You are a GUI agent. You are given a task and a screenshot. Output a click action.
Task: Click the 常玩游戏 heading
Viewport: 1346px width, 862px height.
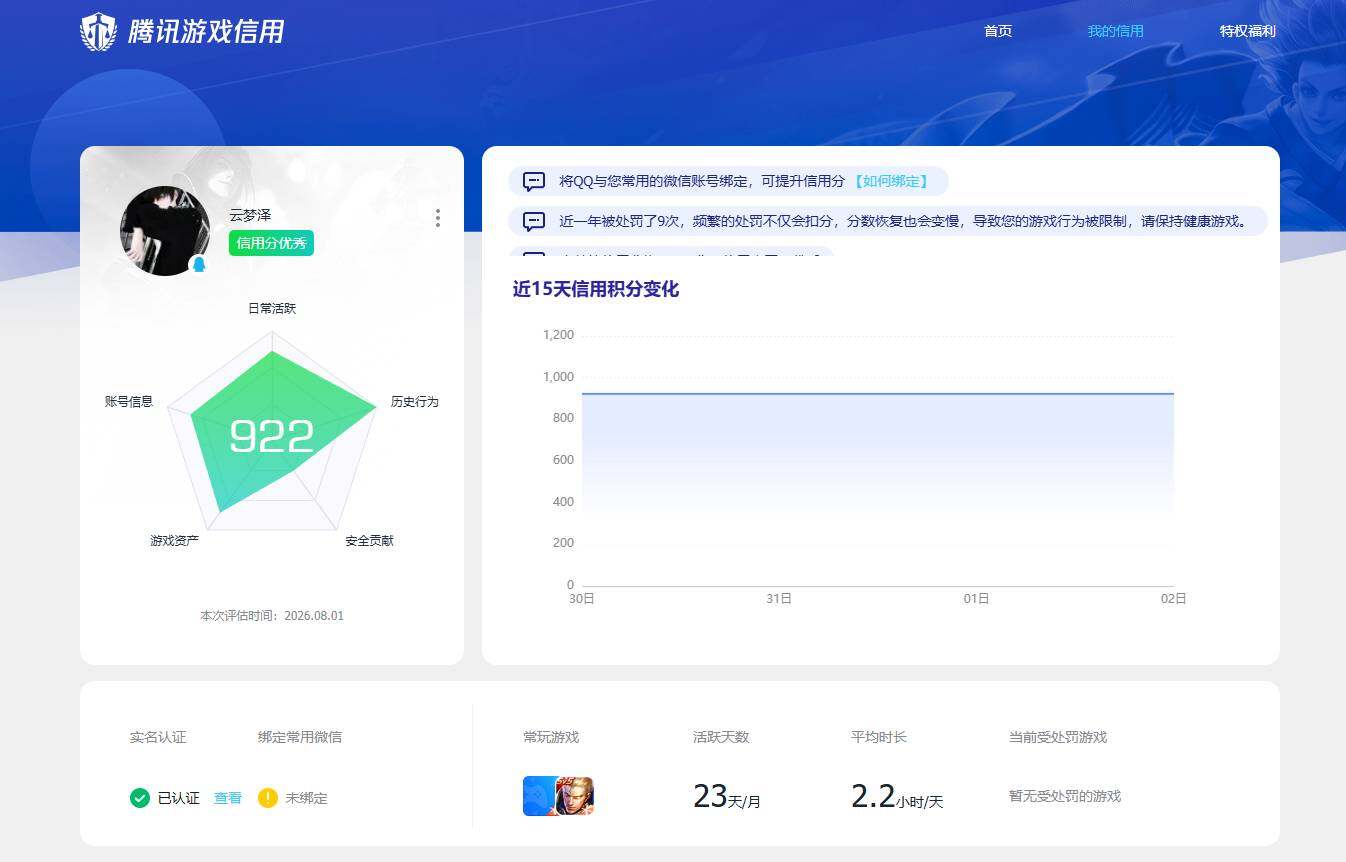click(x=551, y=737)
